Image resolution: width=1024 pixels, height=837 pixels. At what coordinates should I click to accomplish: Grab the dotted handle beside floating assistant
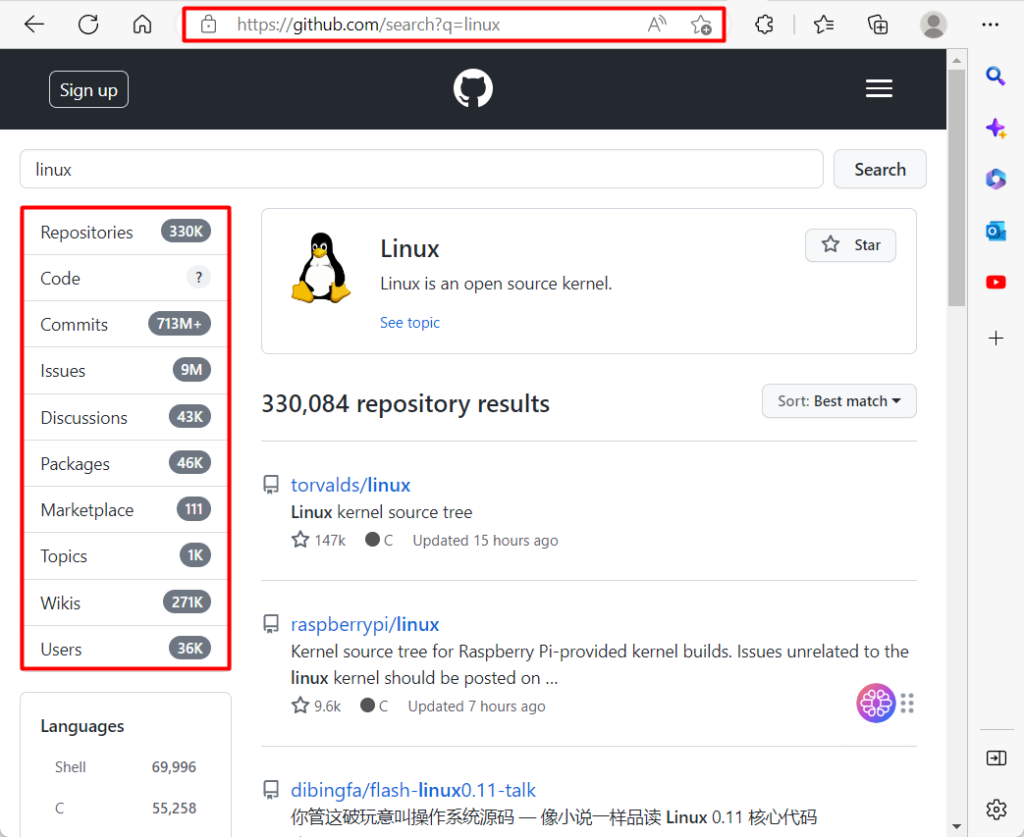(907, 703)
